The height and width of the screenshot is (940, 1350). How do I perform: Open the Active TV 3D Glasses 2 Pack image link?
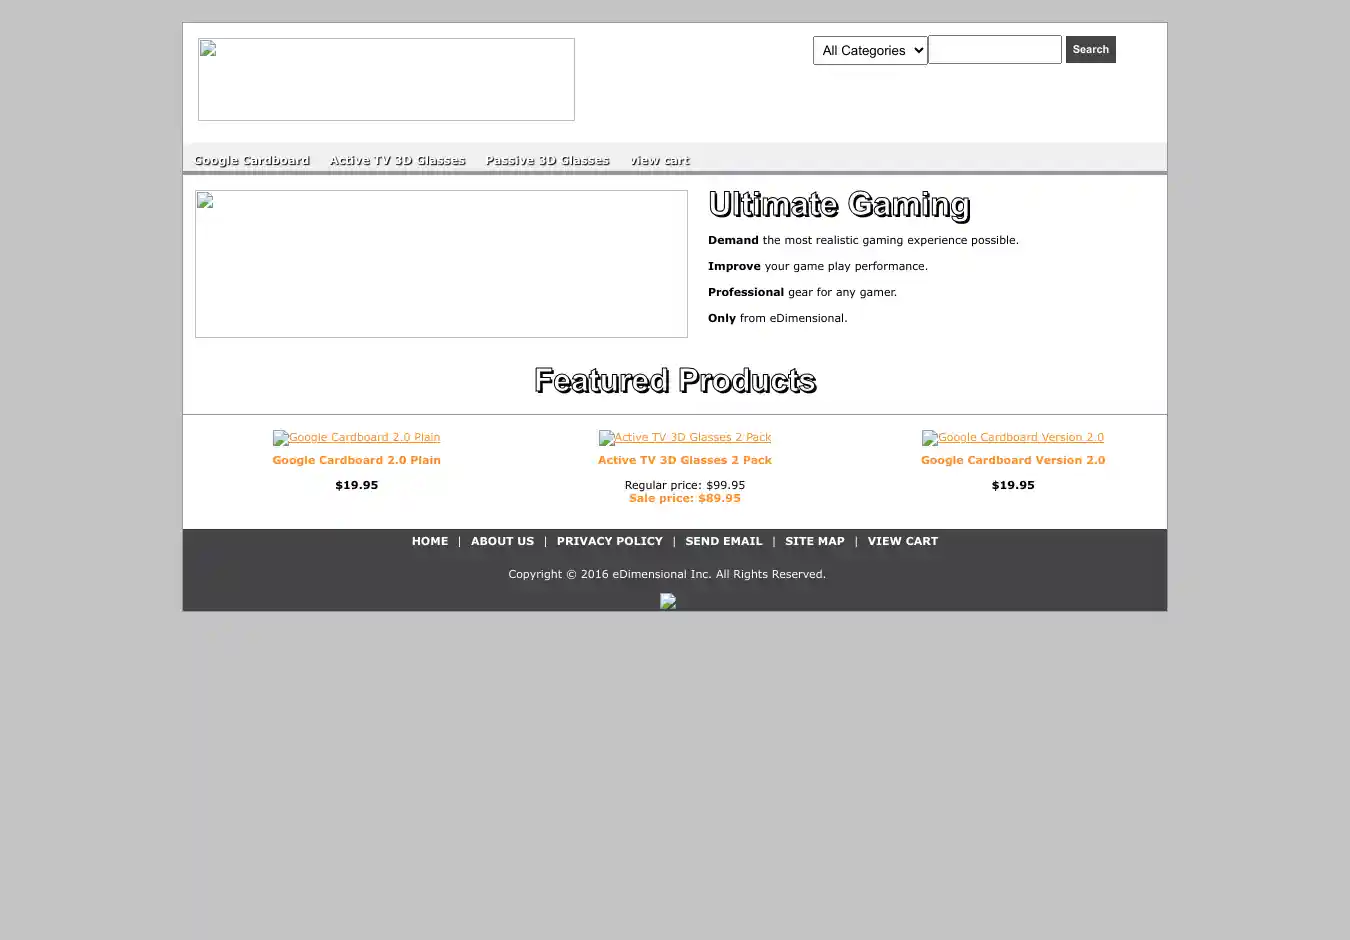pyautogui.click(x=685, y=438)
